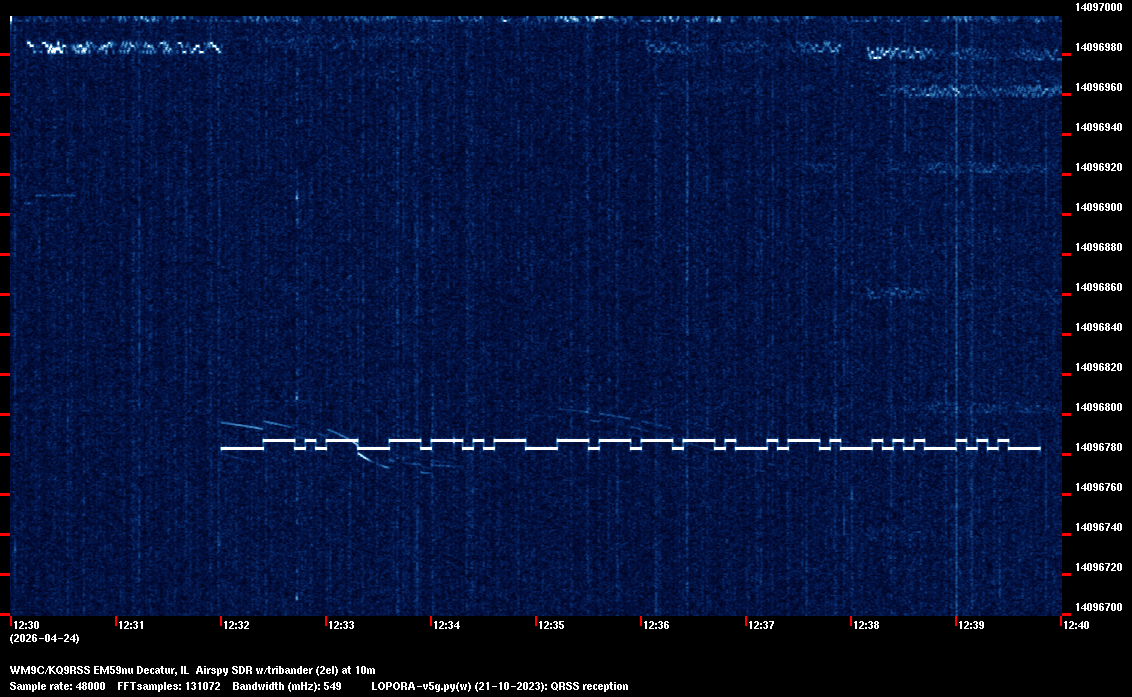Select the 14096980 frequency scale label
This screenshot has height=697, width=1132.
[x=1097, y=47]
